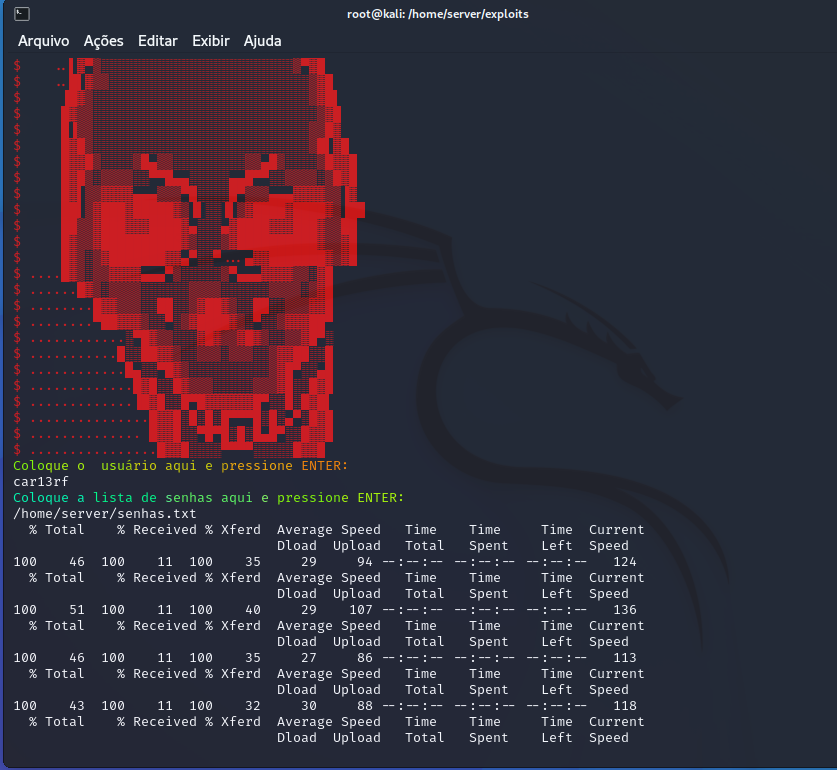Open the Ações menu
This screenshot has height=770, width=837.
102,41
